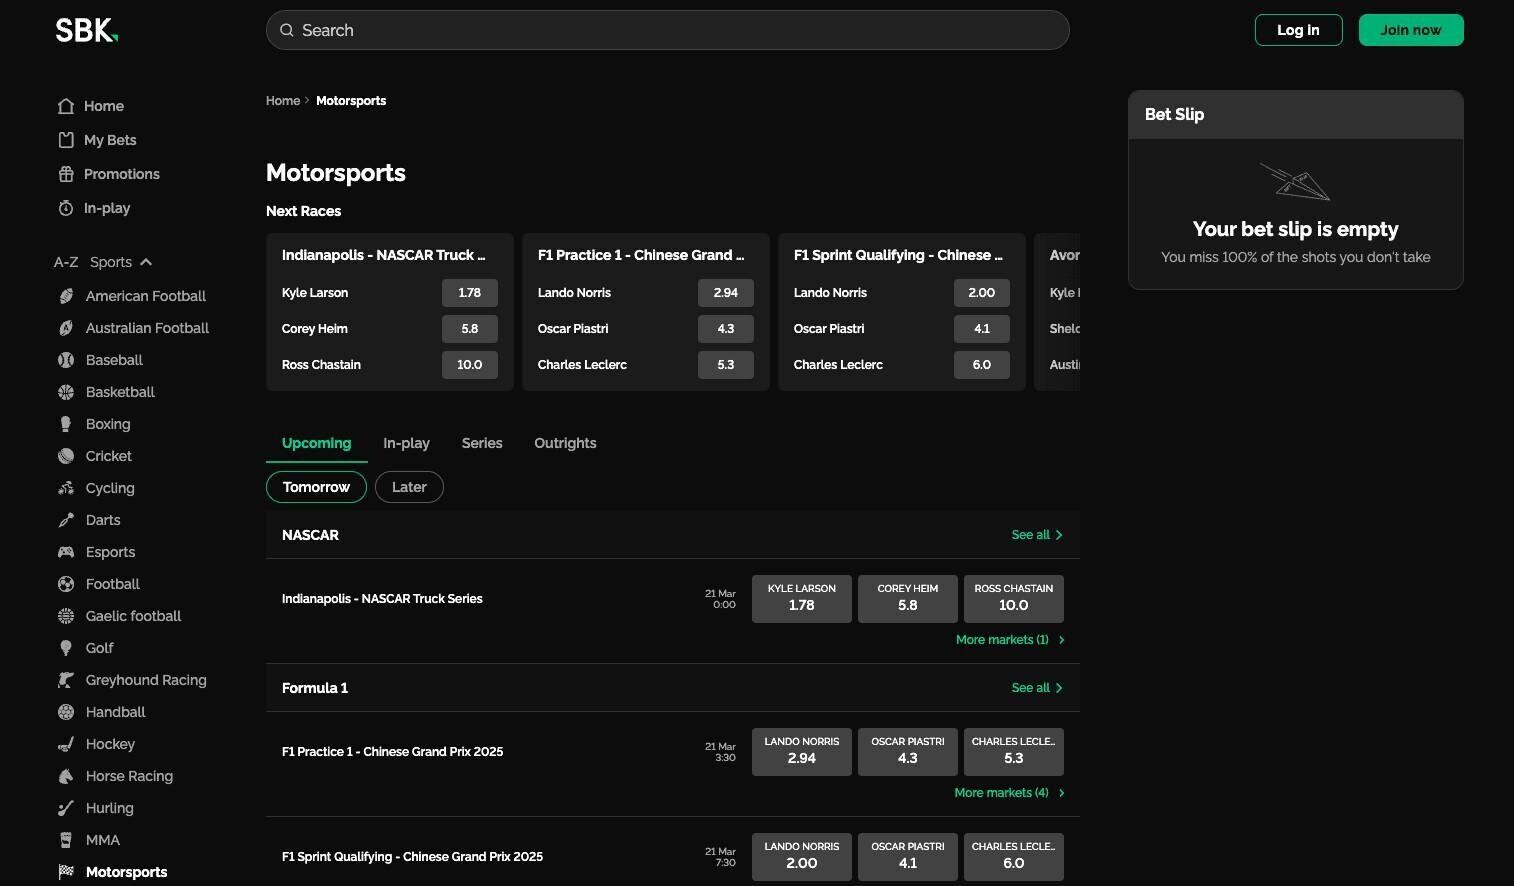
Task: Switch to the In-play tab
Action: click(406, 443)
